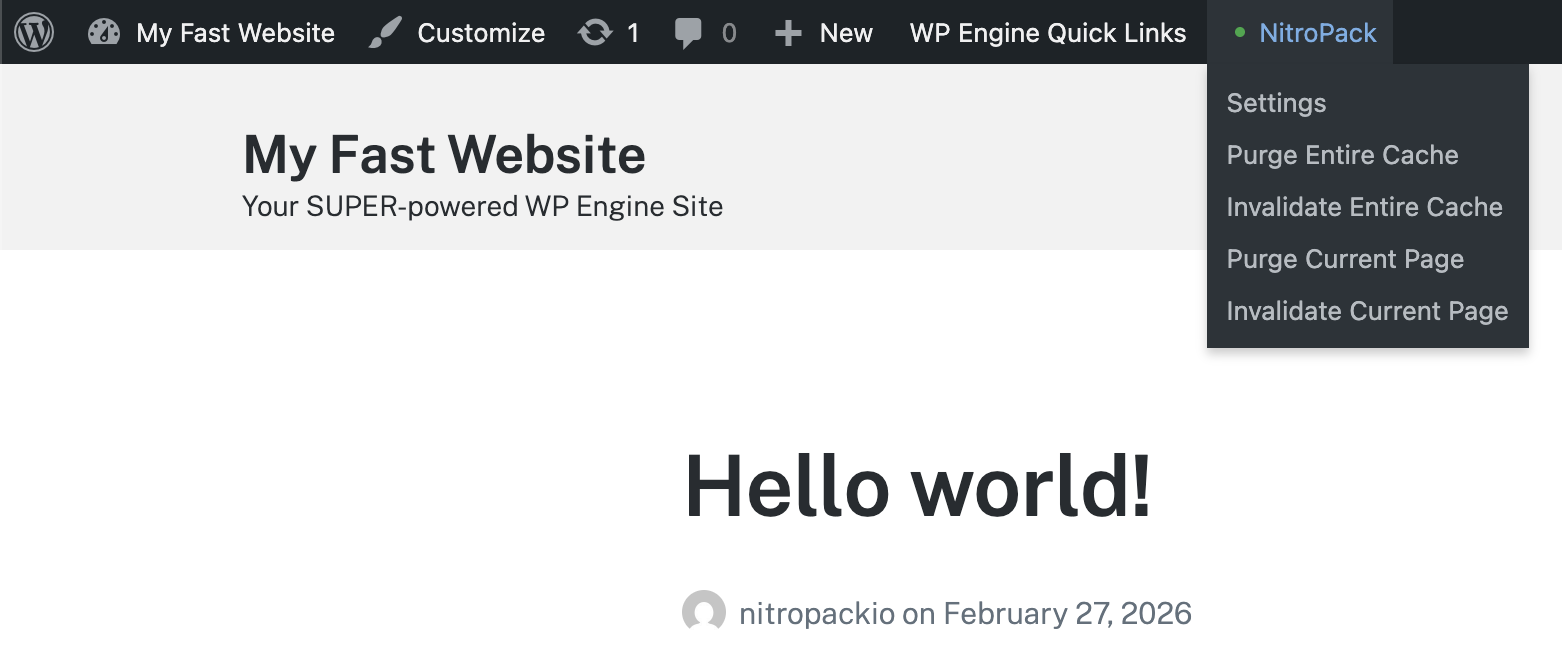Viewport: 1562px width, 666px height.
Task: Choose Invalidate Current Page option
Action: click(1367, 311)
